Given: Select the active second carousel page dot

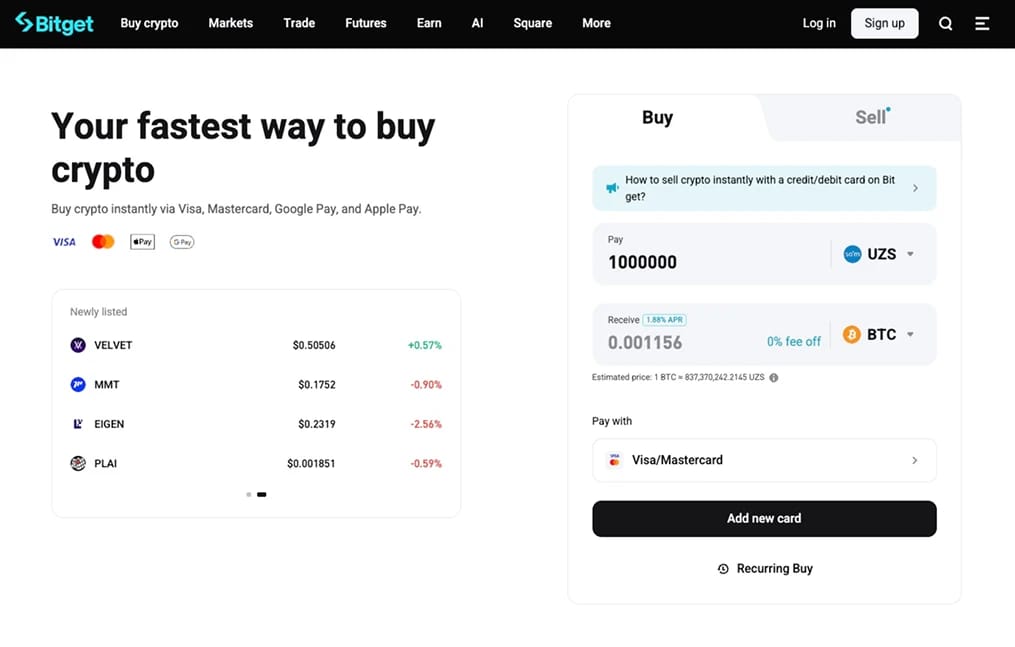Looking at the screenshot, I should tap(262, 494).
